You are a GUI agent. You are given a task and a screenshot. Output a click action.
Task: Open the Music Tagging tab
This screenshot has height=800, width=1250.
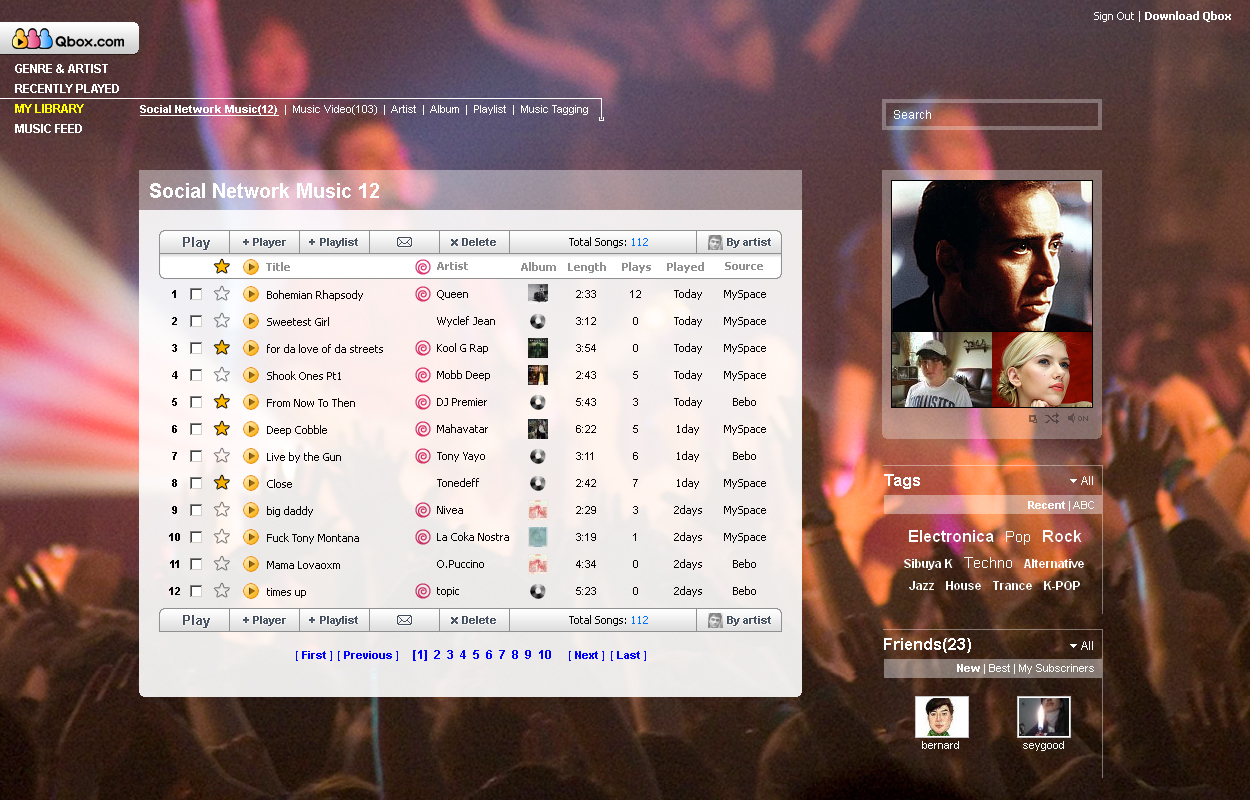coord(554,109)
